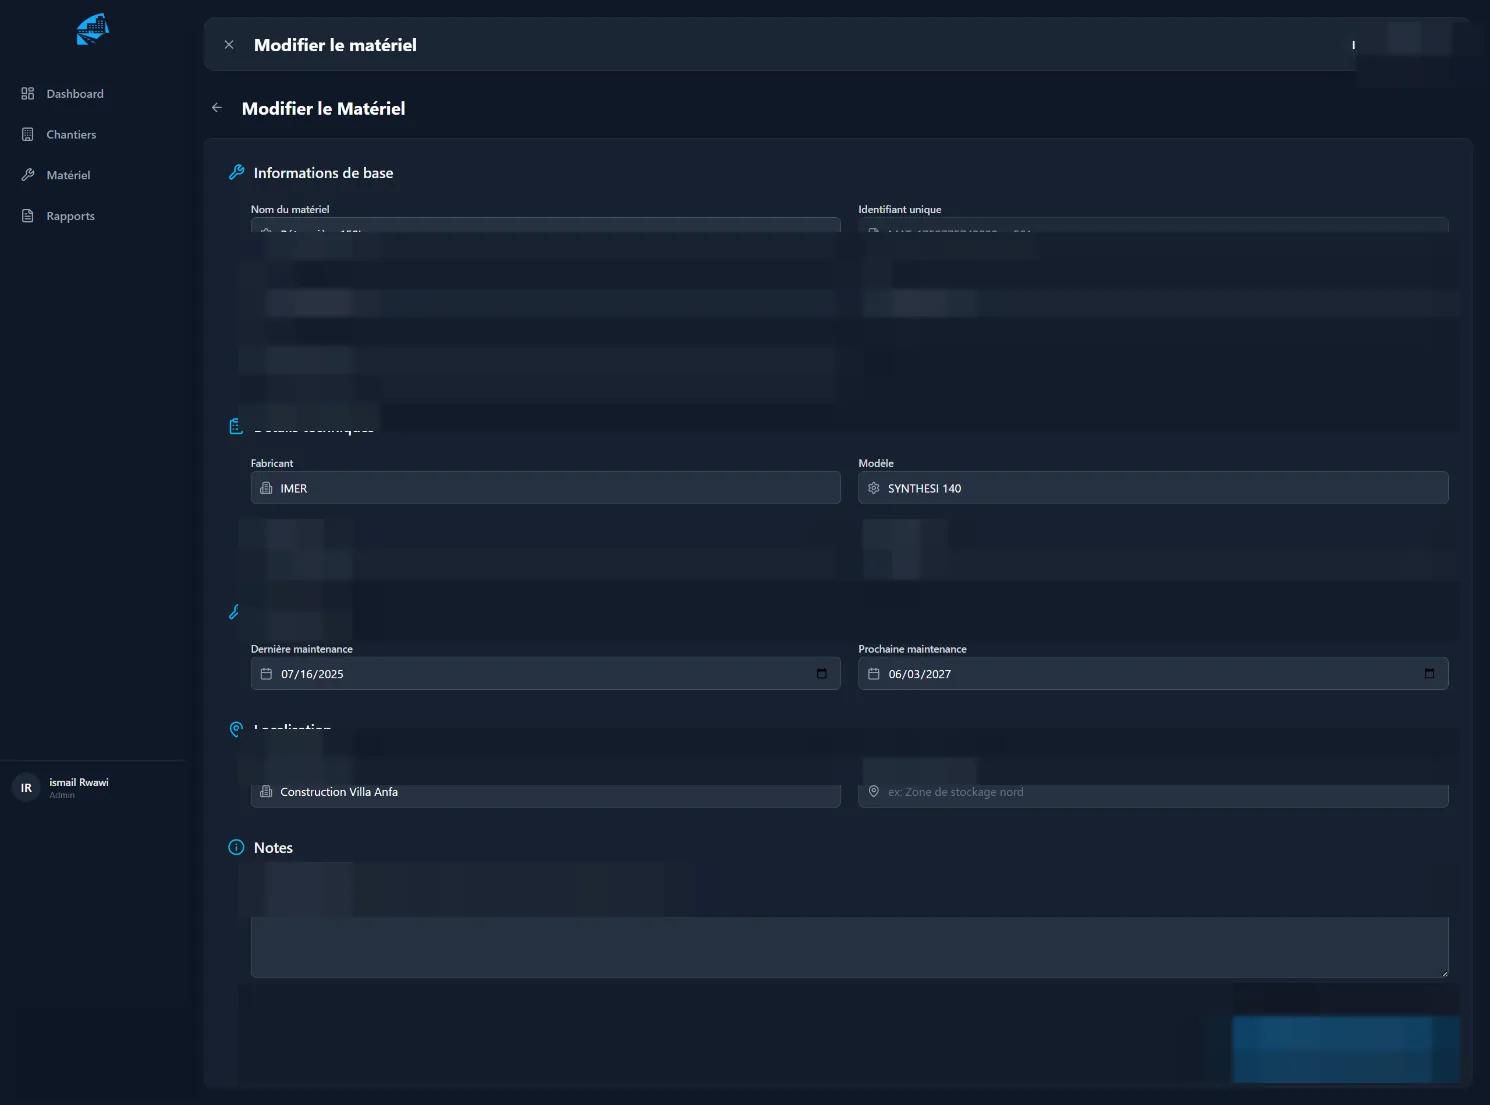Click the Prochaine maintenance label
The image size is (1490, 1105).
pyautogui.click(x=912, y=649)
